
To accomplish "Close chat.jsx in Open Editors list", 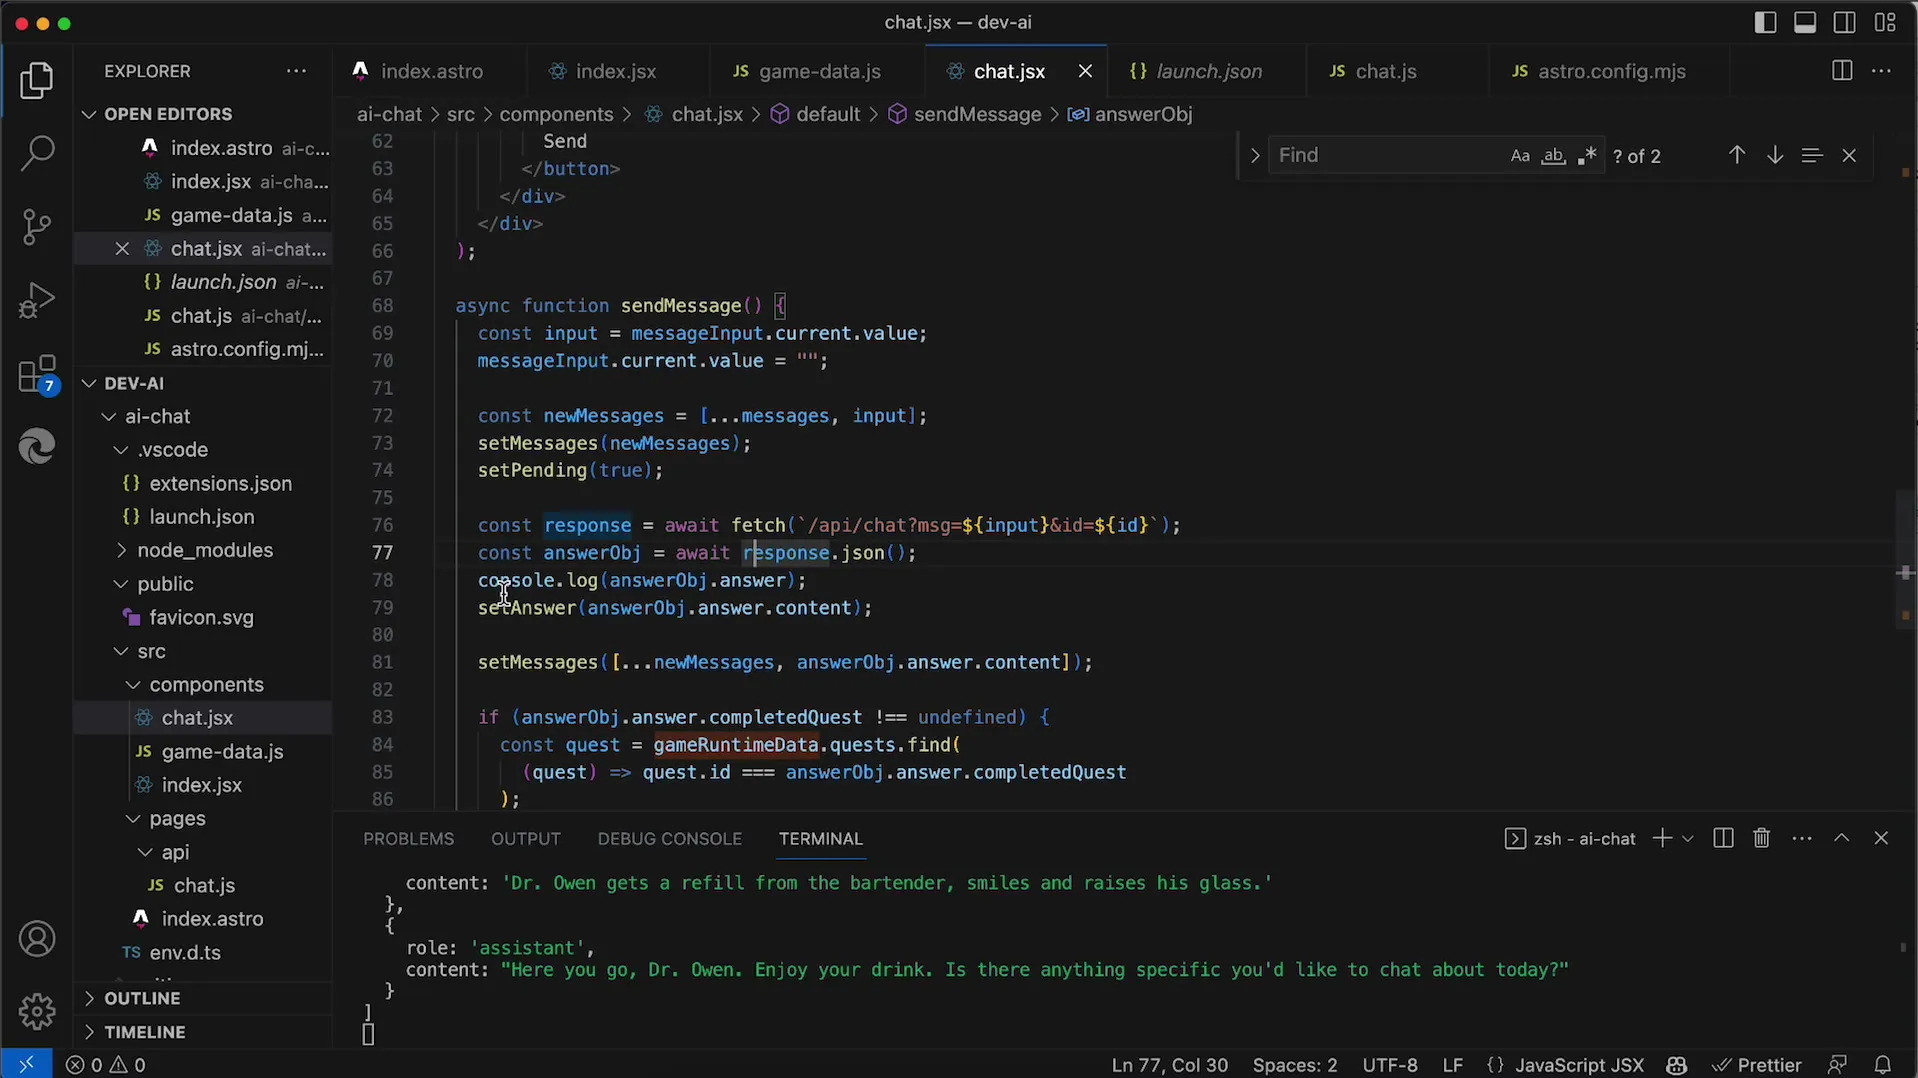I will click(x=122, y=249).
